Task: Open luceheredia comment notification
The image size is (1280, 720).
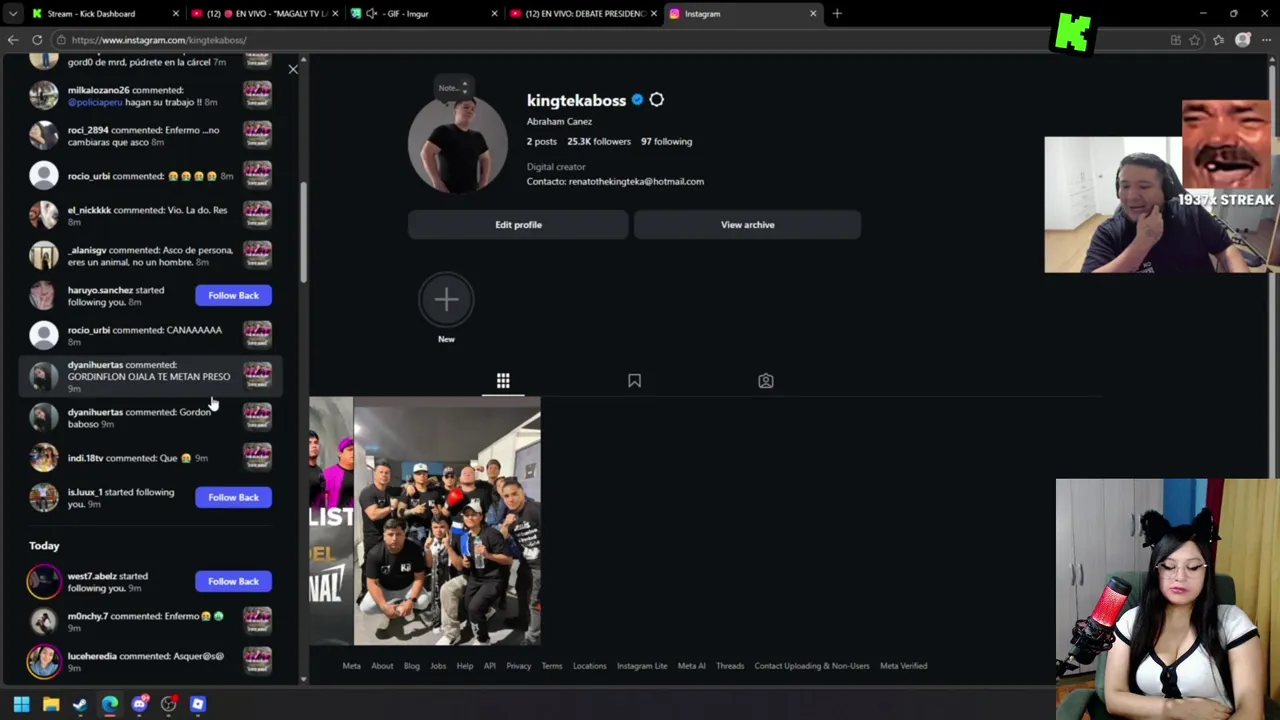Action: [150, 661]
